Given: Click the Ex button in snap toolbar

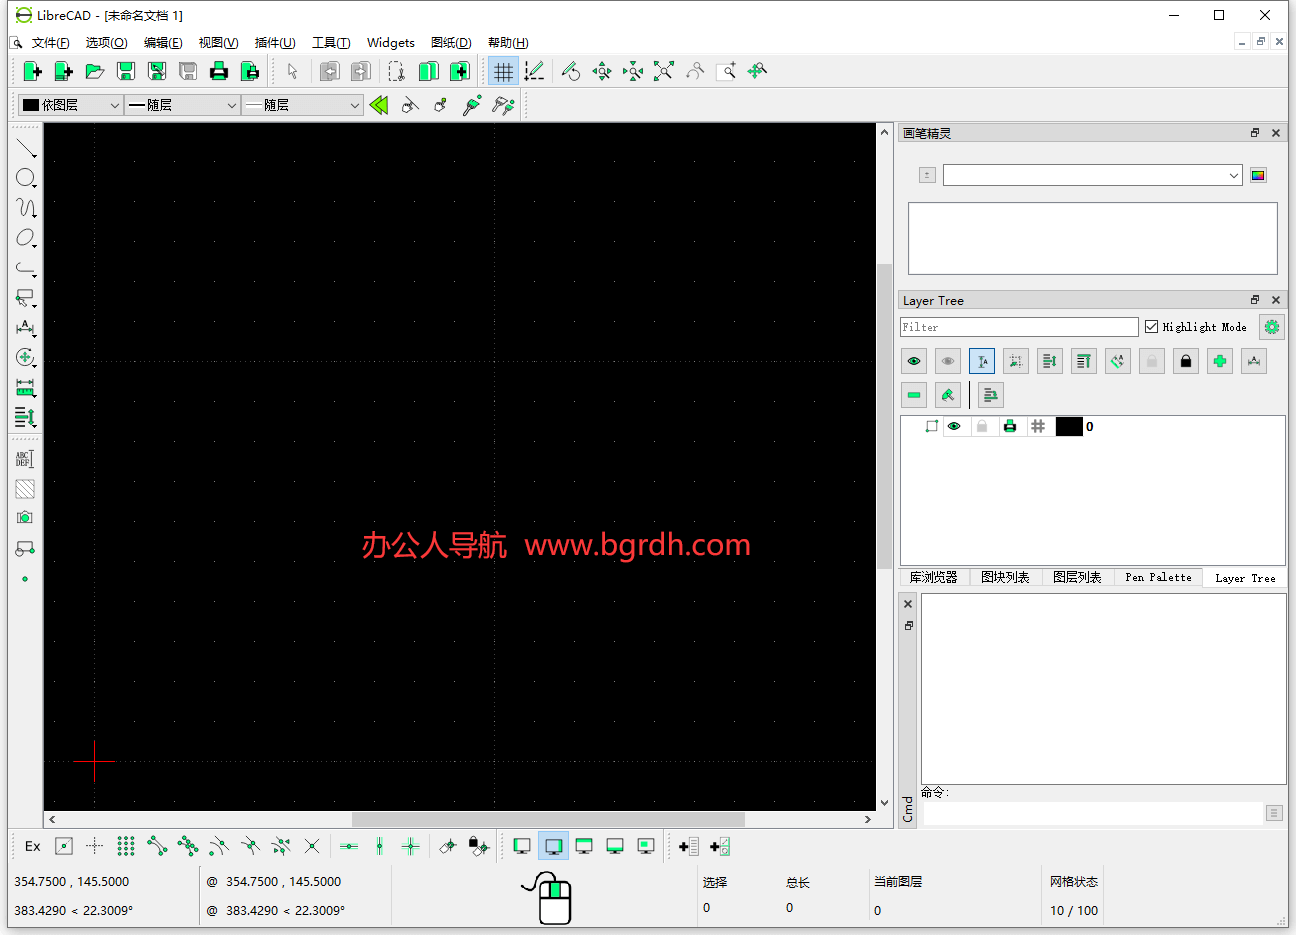Looking at the screenshot, I should click(33, 847).
